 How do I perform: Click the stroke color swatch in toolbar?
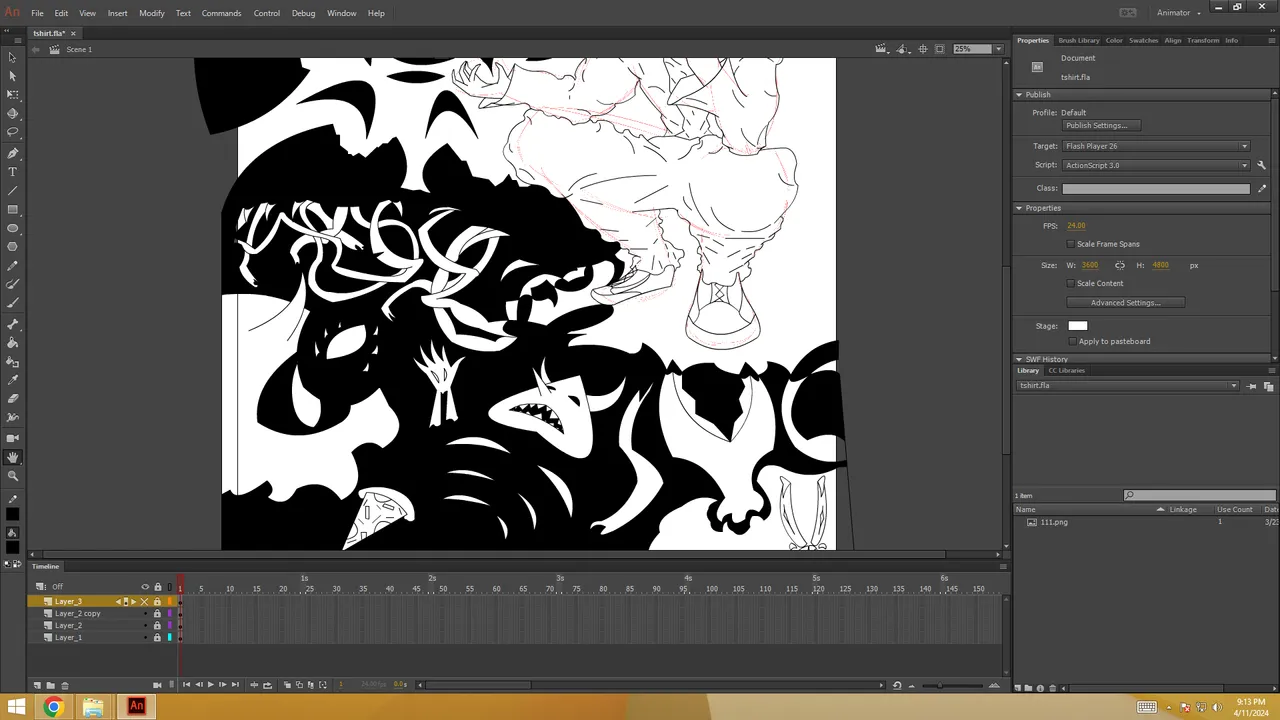(x=12, y=515)
